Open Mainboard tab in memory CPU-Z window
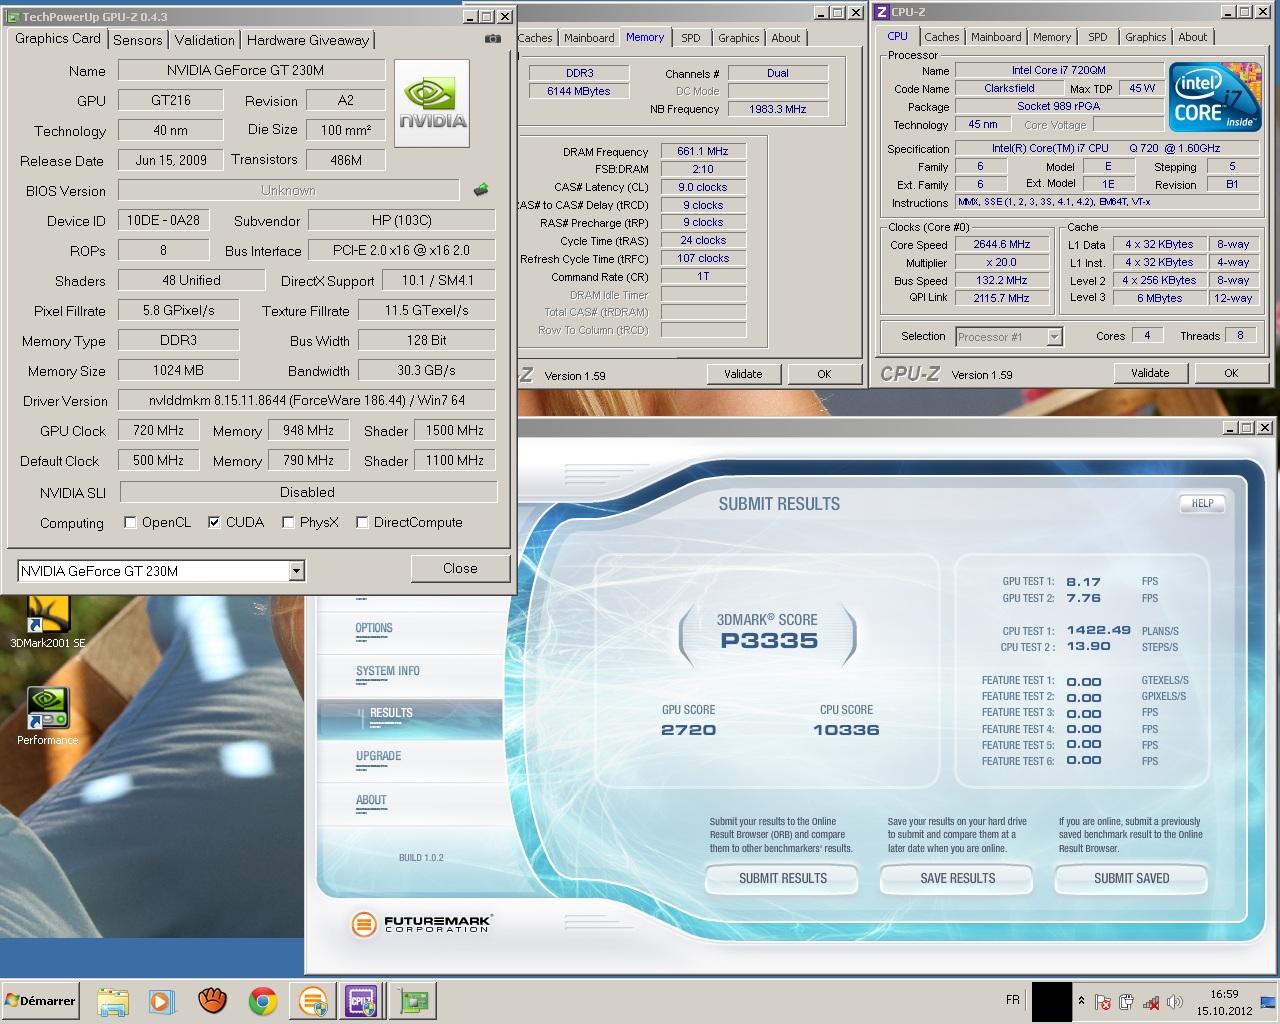 (x=589, y=38)
